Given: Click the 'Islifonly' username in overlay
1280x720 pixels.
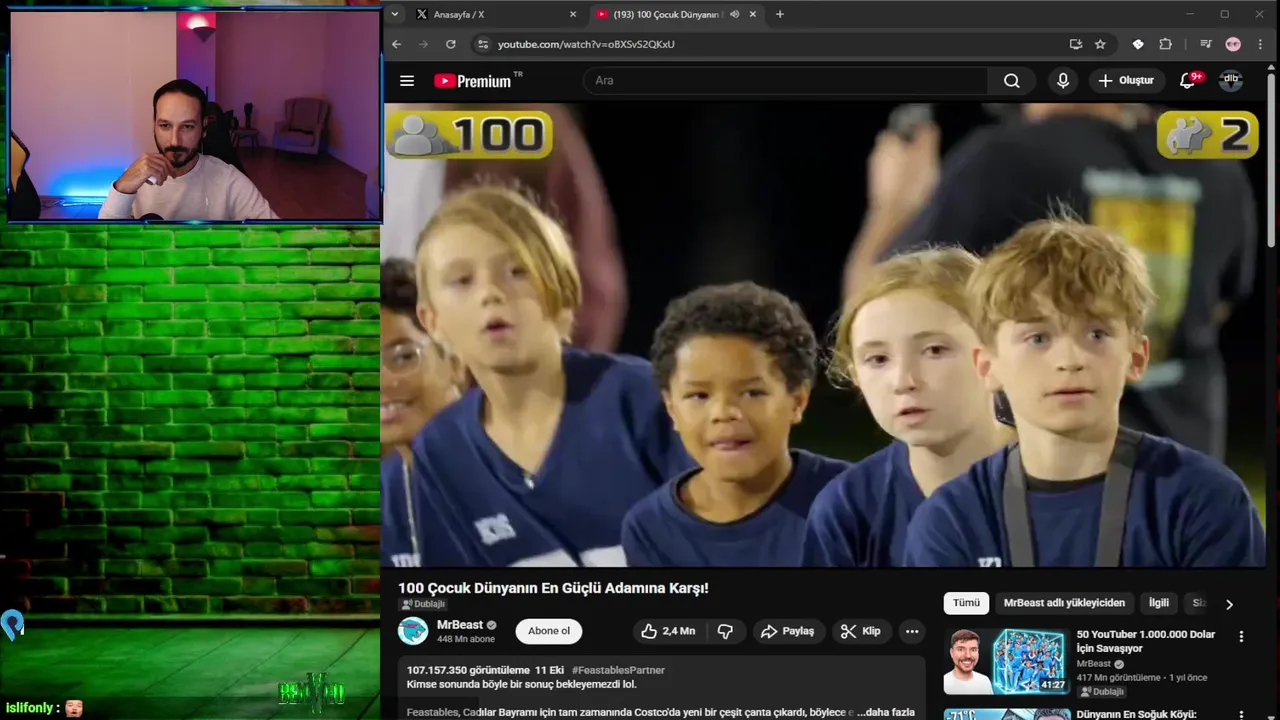Looking at the screenshot, I should click(29, 708).
